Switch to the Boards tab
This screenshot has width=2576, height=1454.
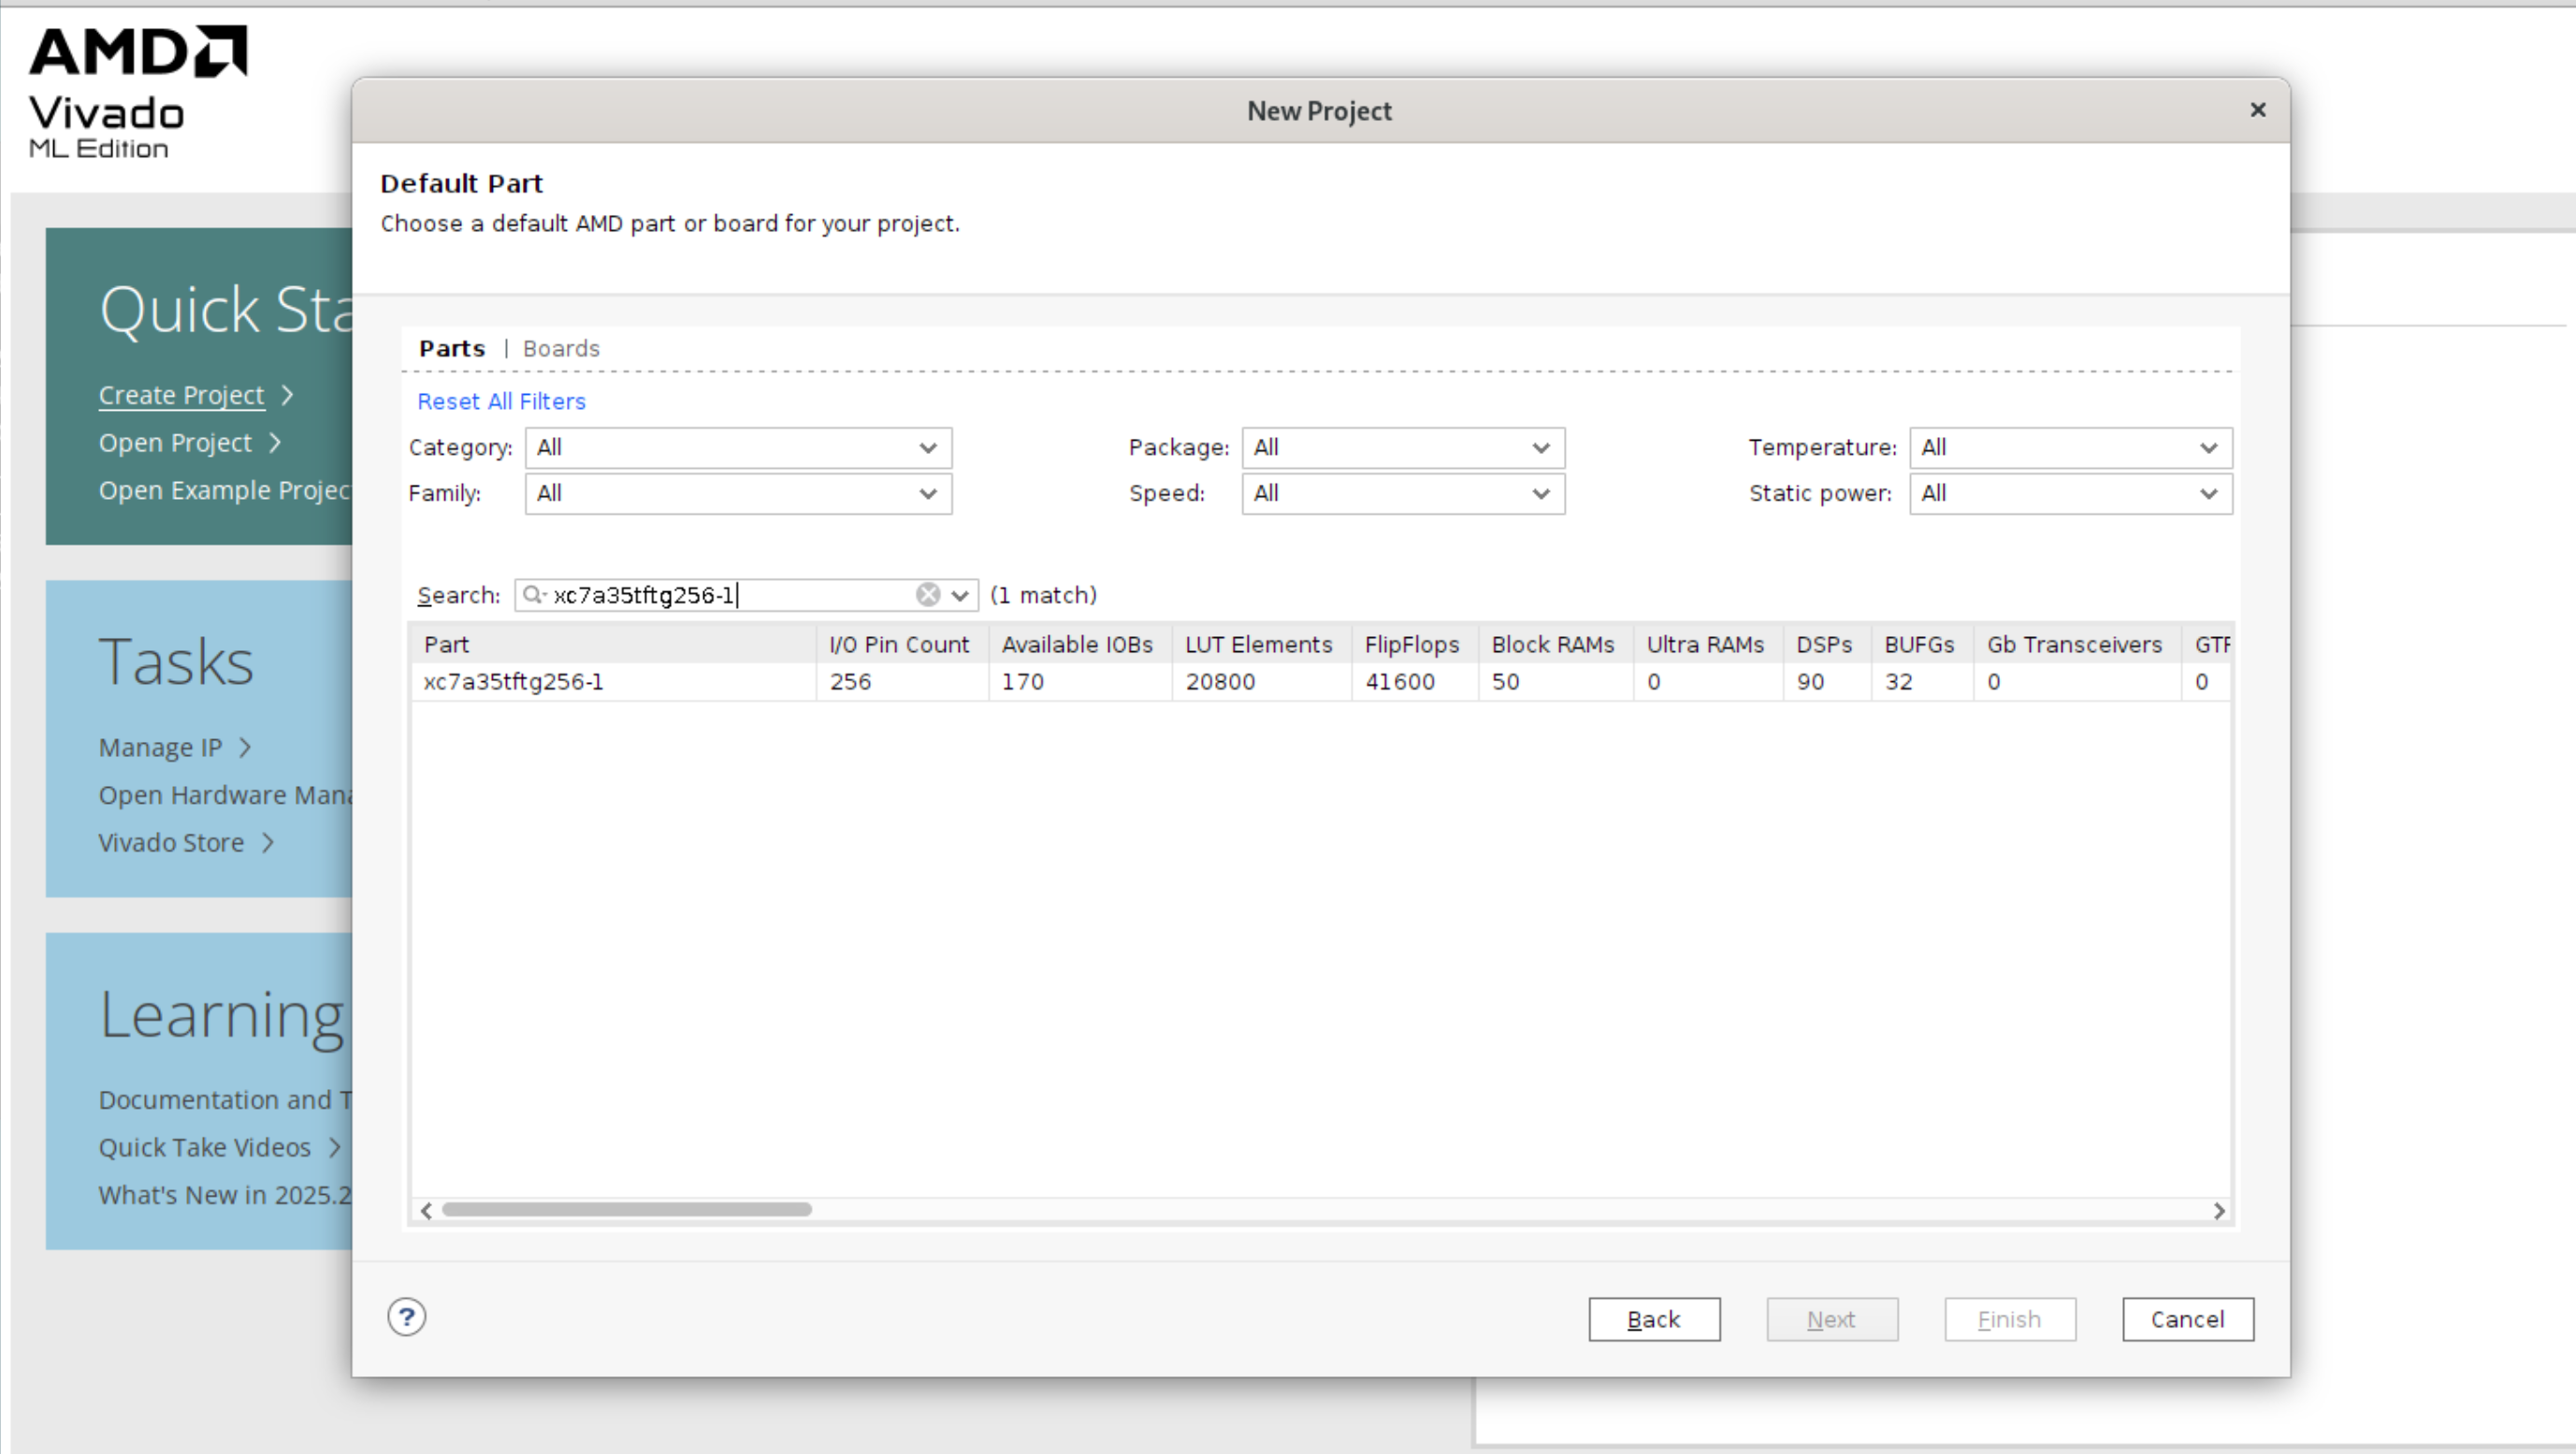(x=561, y=349)
